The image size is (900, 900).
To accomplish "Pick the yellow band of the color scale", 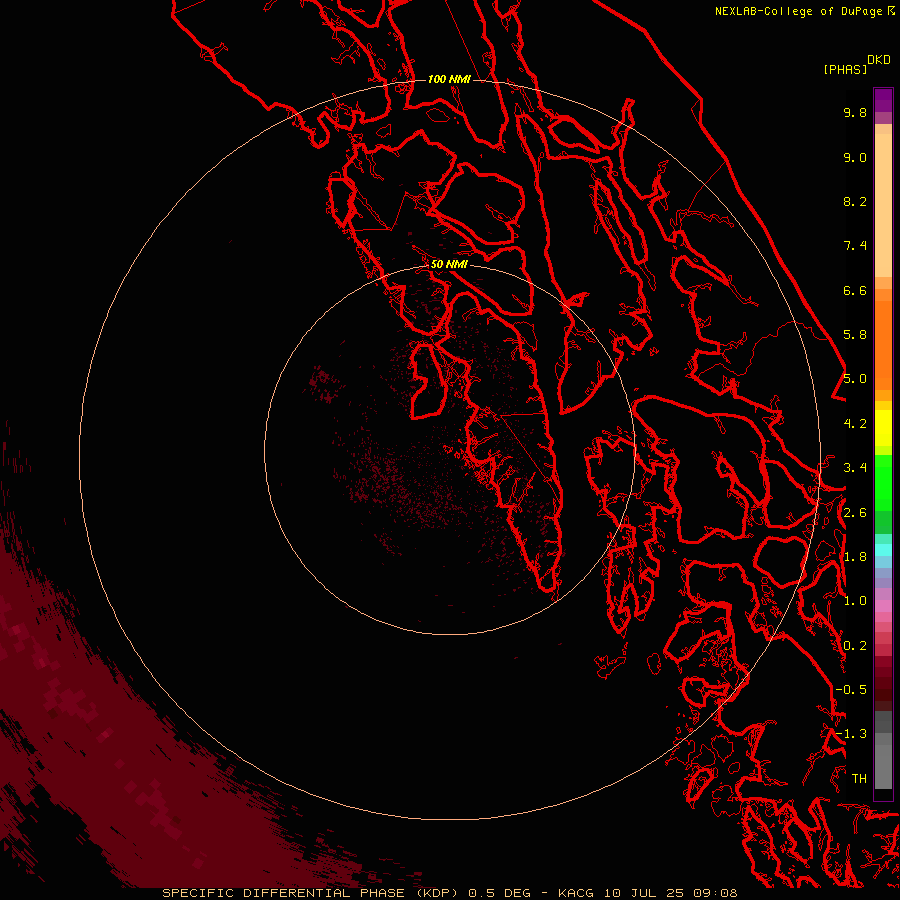I will pyautogui.click(x=883, y=428).
